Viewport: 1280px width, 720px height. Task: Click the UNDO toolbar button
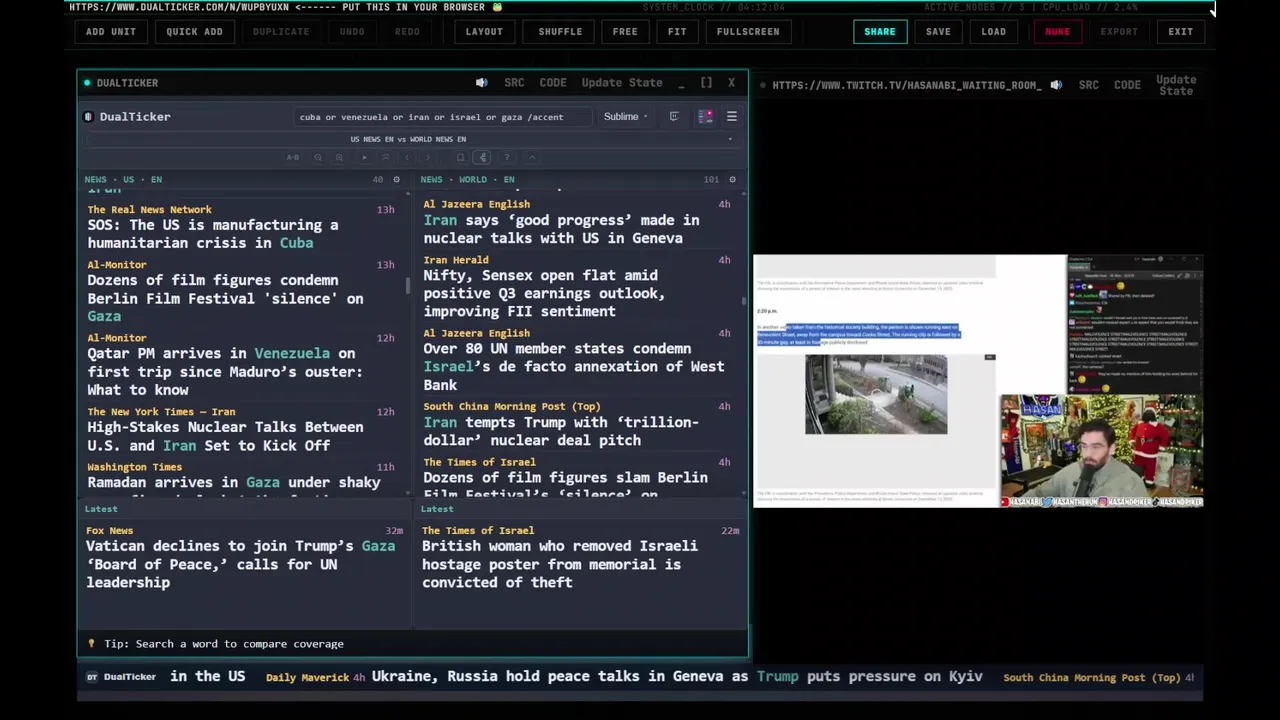(352, 31)
